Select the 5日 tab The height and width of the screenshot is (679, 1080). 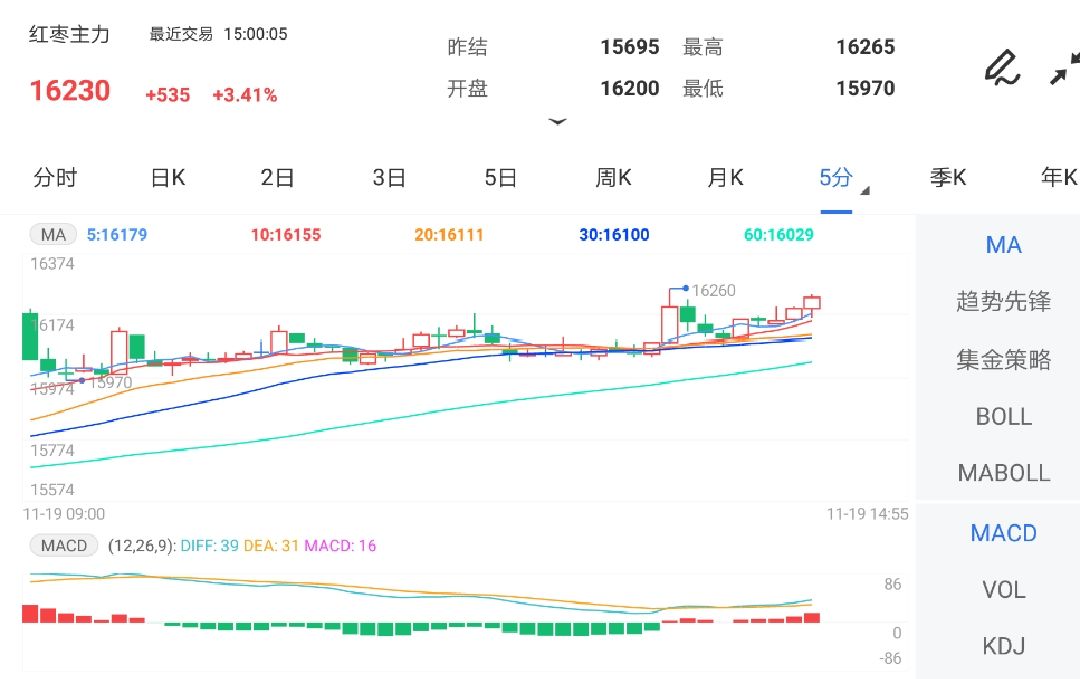[x=501, y=178]
